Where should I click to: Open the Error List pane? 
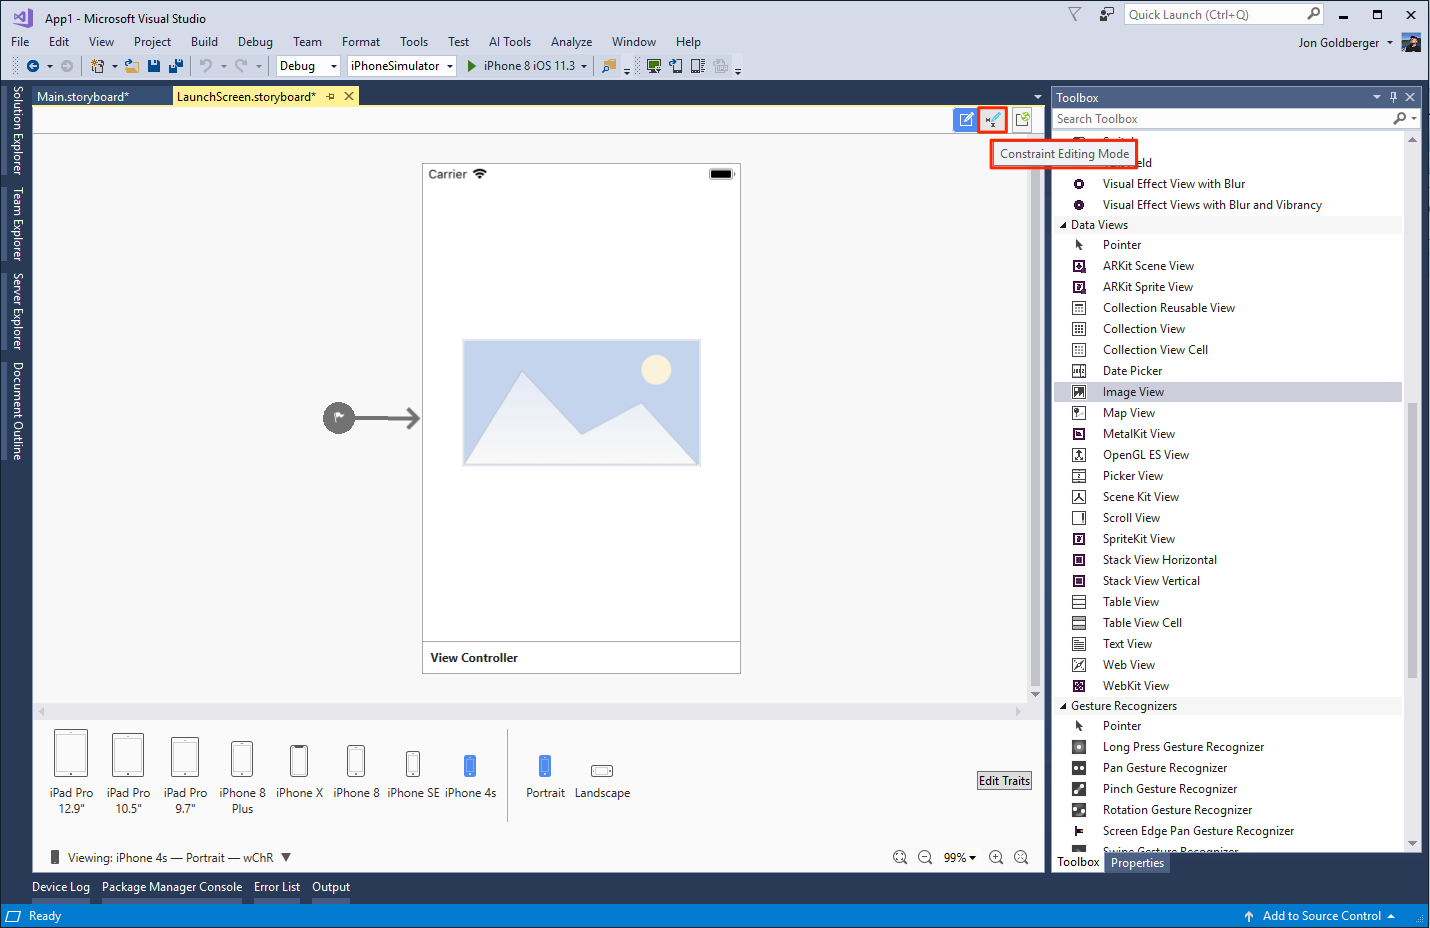(x=277, y=887)
